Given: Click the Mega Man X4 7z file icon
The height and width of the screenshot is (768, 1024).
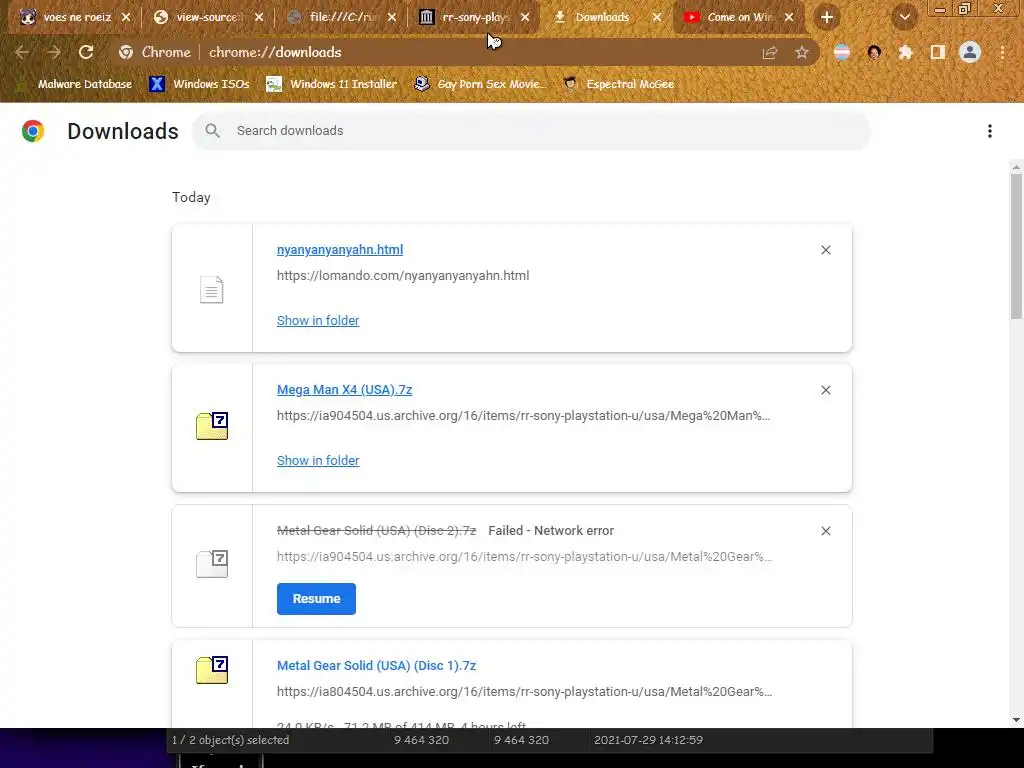Looking at the screenshot, I should [212, 426].
